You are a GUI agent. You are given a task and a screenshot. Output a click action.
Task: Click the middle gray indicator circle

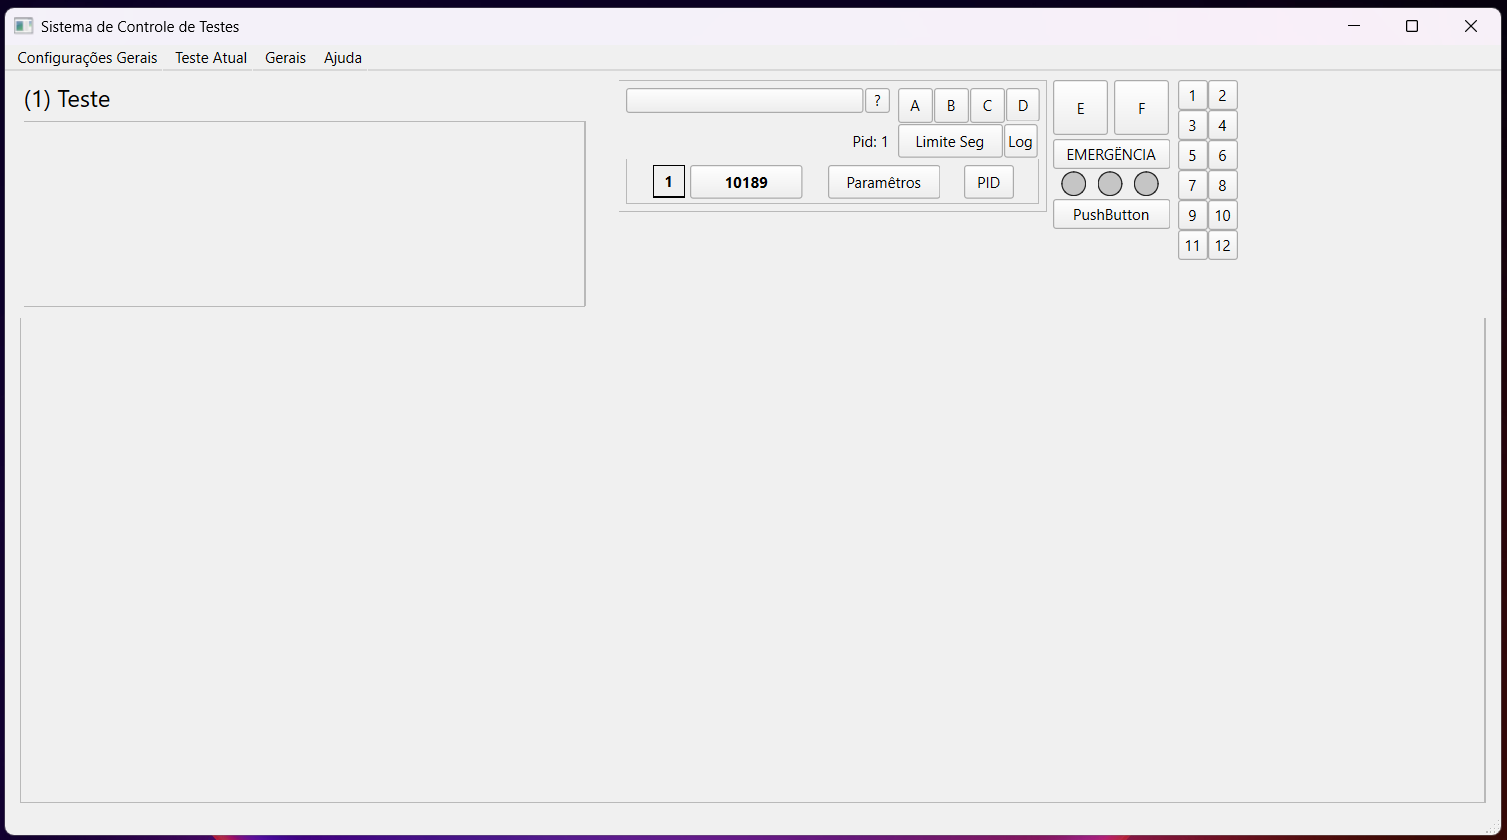[1110, 184]
